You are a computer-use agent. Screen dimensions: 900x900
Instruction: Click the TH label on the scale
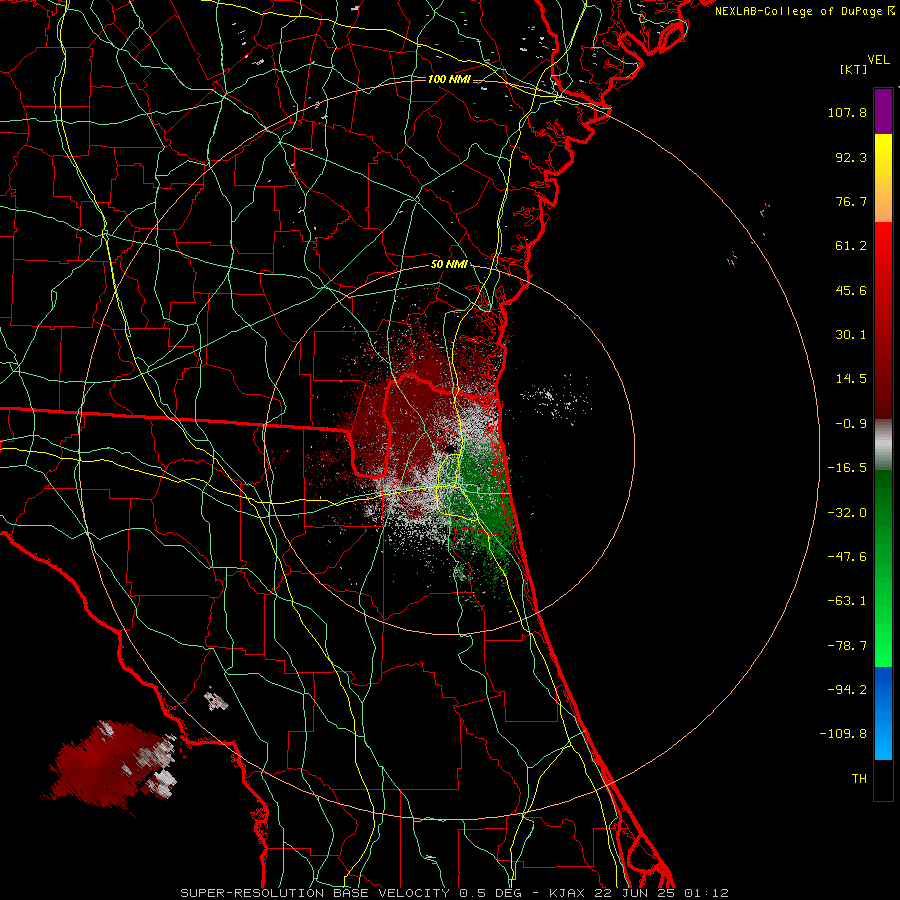click(x=859, y=779)
